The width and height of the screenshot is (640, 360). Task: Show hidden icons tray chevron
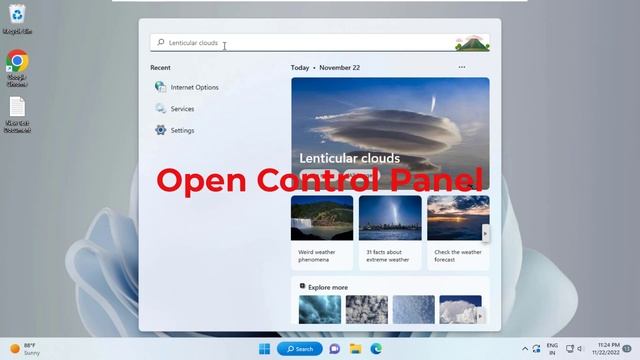point(525,349)
